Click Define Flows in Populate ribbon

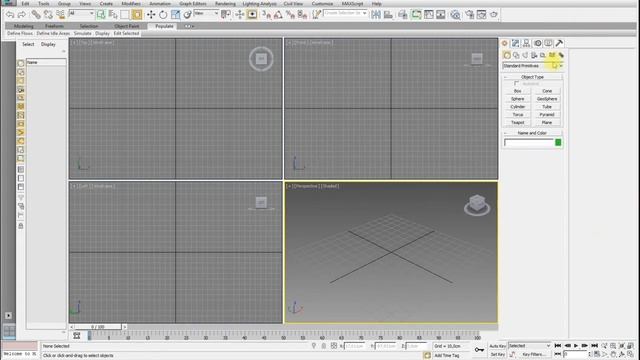click(x=20, y=33)
